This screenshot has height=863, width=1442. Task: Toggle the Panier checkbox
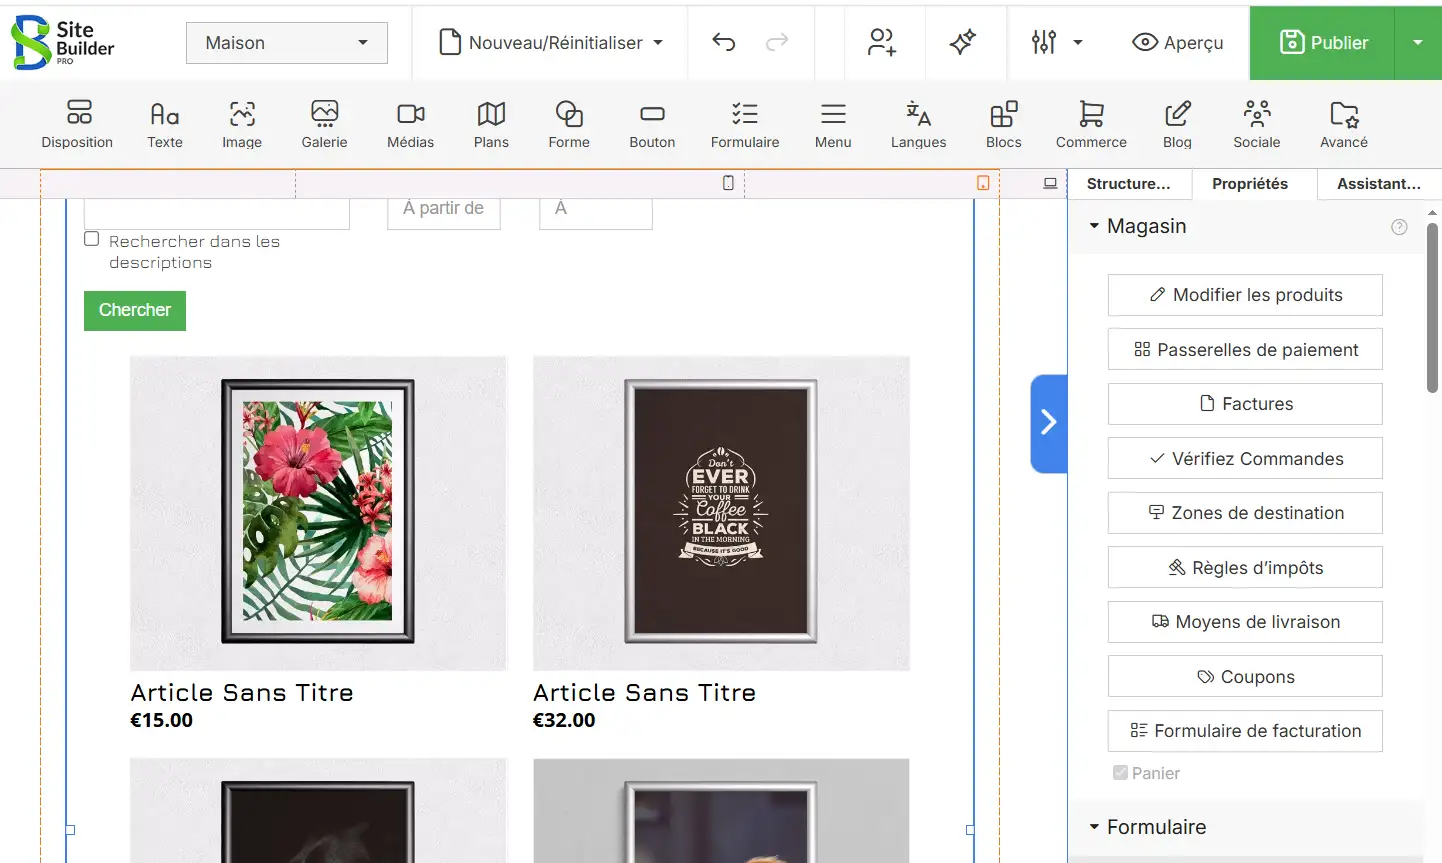[1121, 772]
